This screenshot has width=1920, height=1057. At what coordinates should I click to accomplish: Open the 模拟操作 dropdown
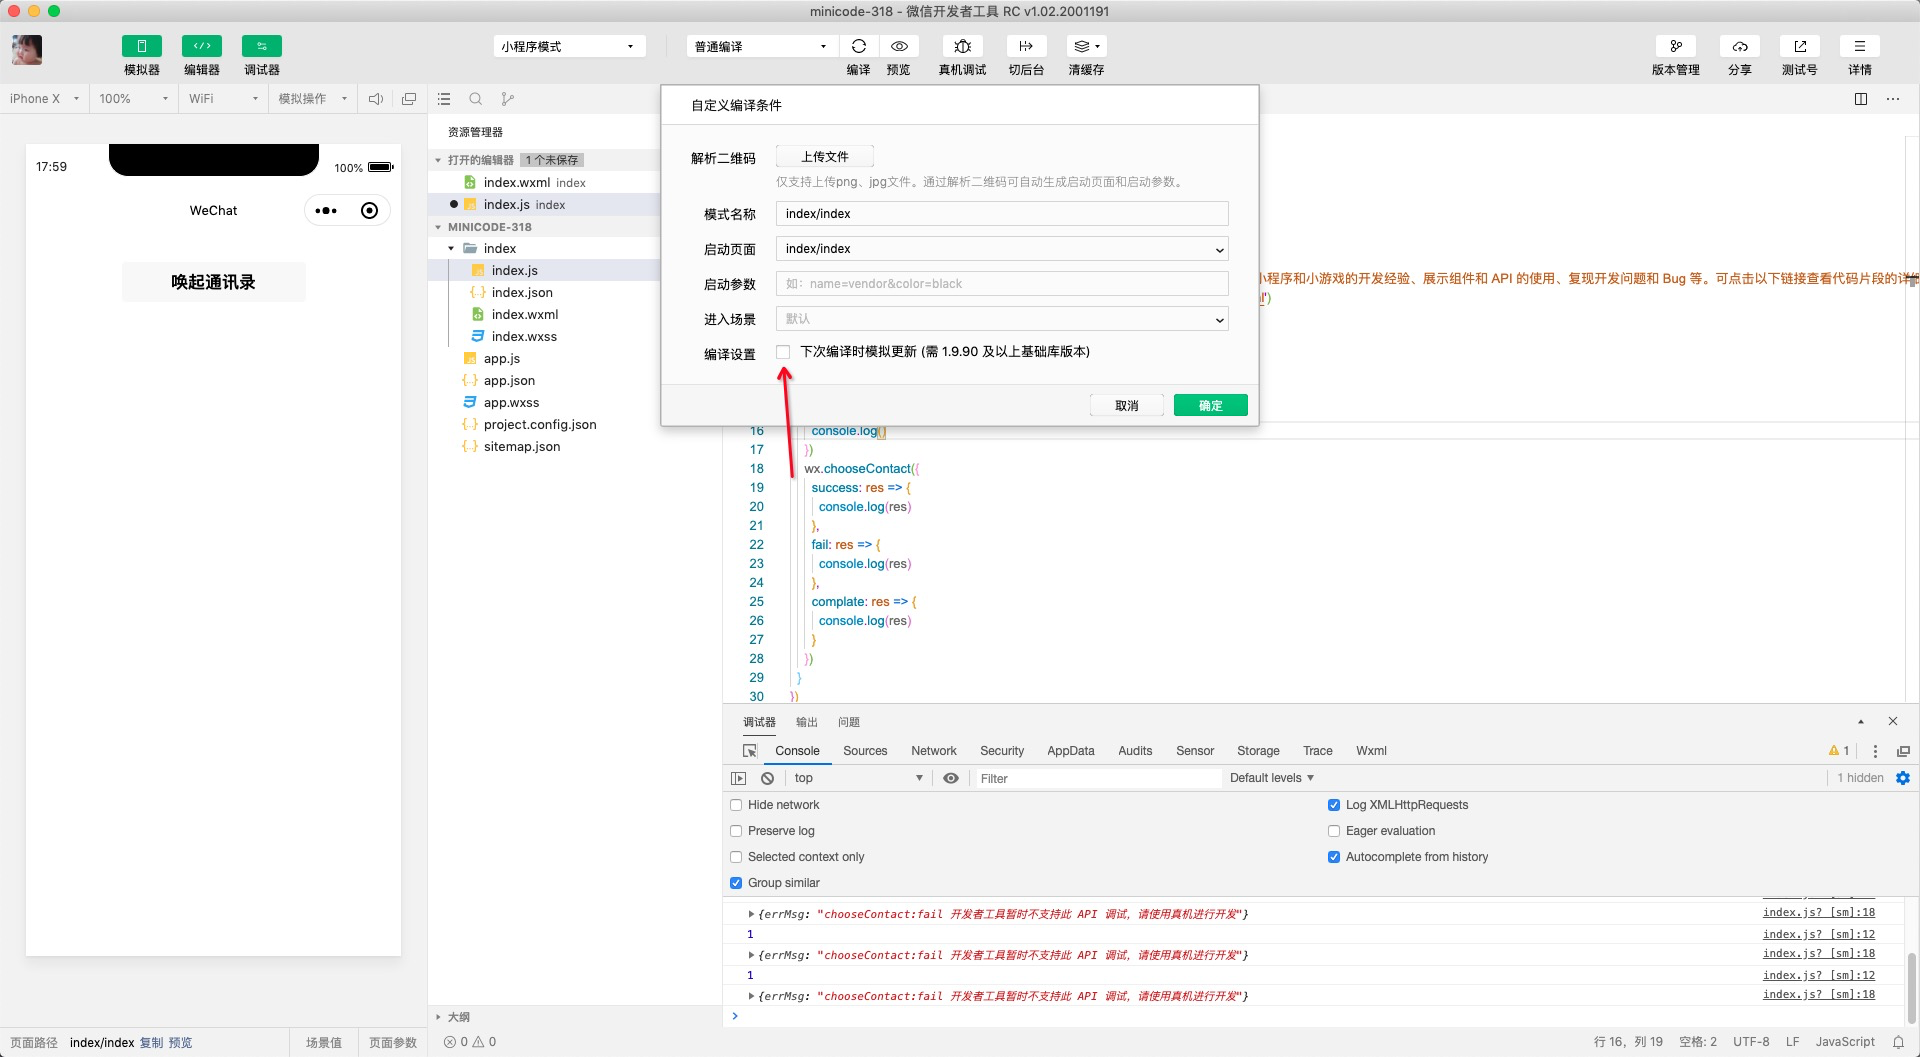[x=312, y=99]
